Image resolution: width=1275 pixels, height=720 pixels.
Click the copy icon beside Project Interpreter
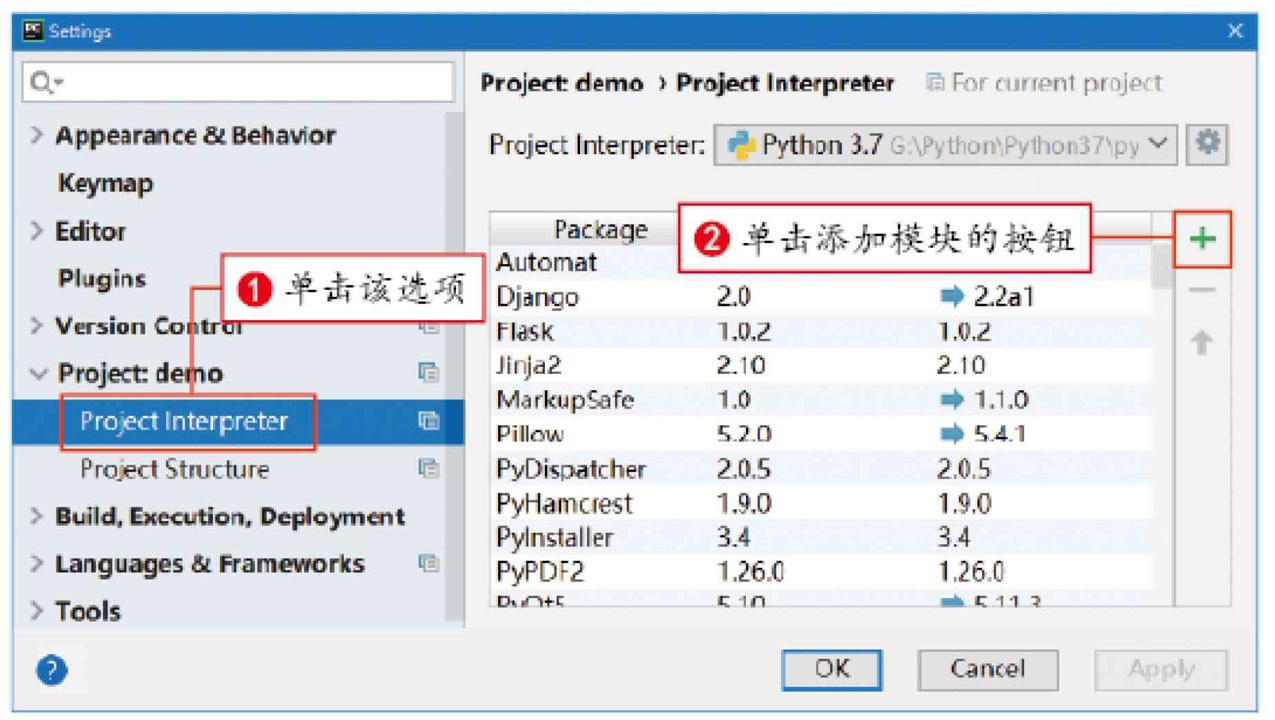click(x=429, y=421)
